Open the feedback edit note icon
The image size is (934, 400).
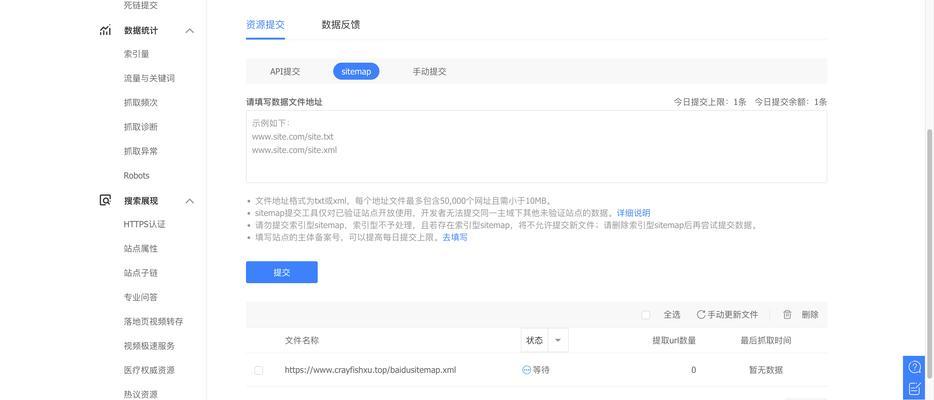tap(914, 388)
